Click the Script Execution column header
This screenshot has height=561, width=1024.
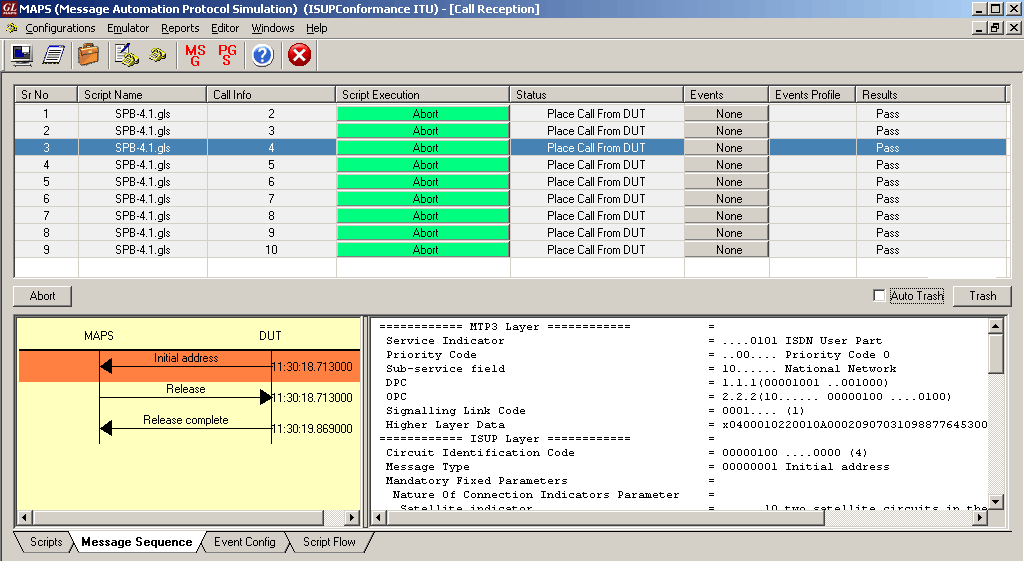pyautogui.click(x=423, y=95)
